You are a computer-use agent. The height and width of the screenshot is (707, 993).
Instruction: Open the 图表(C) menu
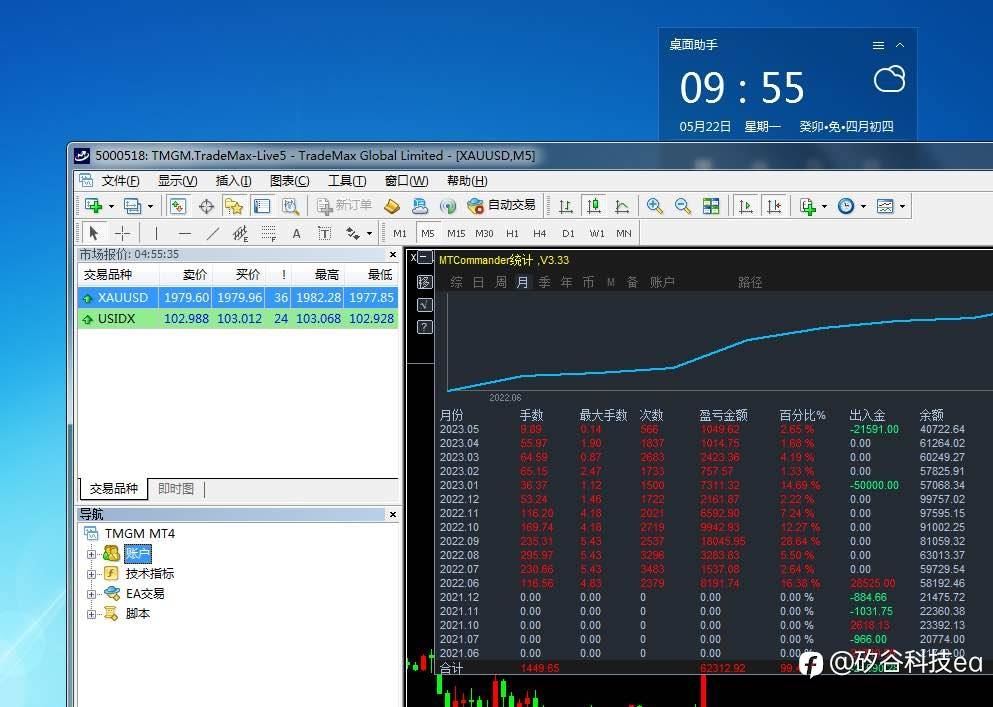(x=289, y=181)
